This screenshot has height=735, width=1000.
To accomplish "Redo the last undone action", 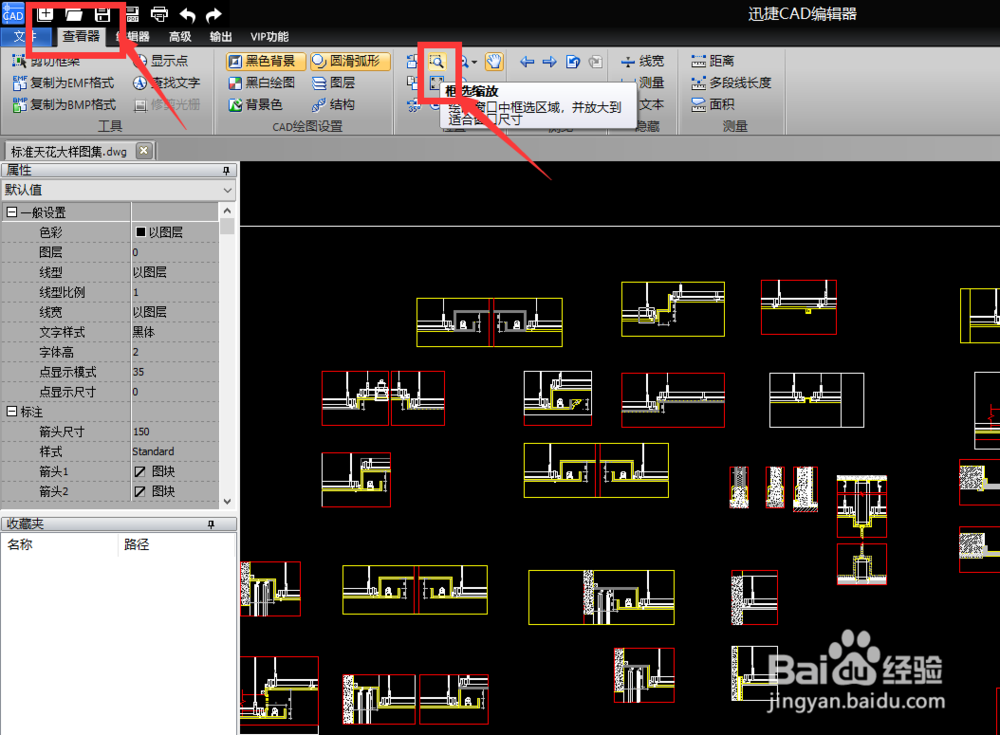I will click(x=214, y=14).
